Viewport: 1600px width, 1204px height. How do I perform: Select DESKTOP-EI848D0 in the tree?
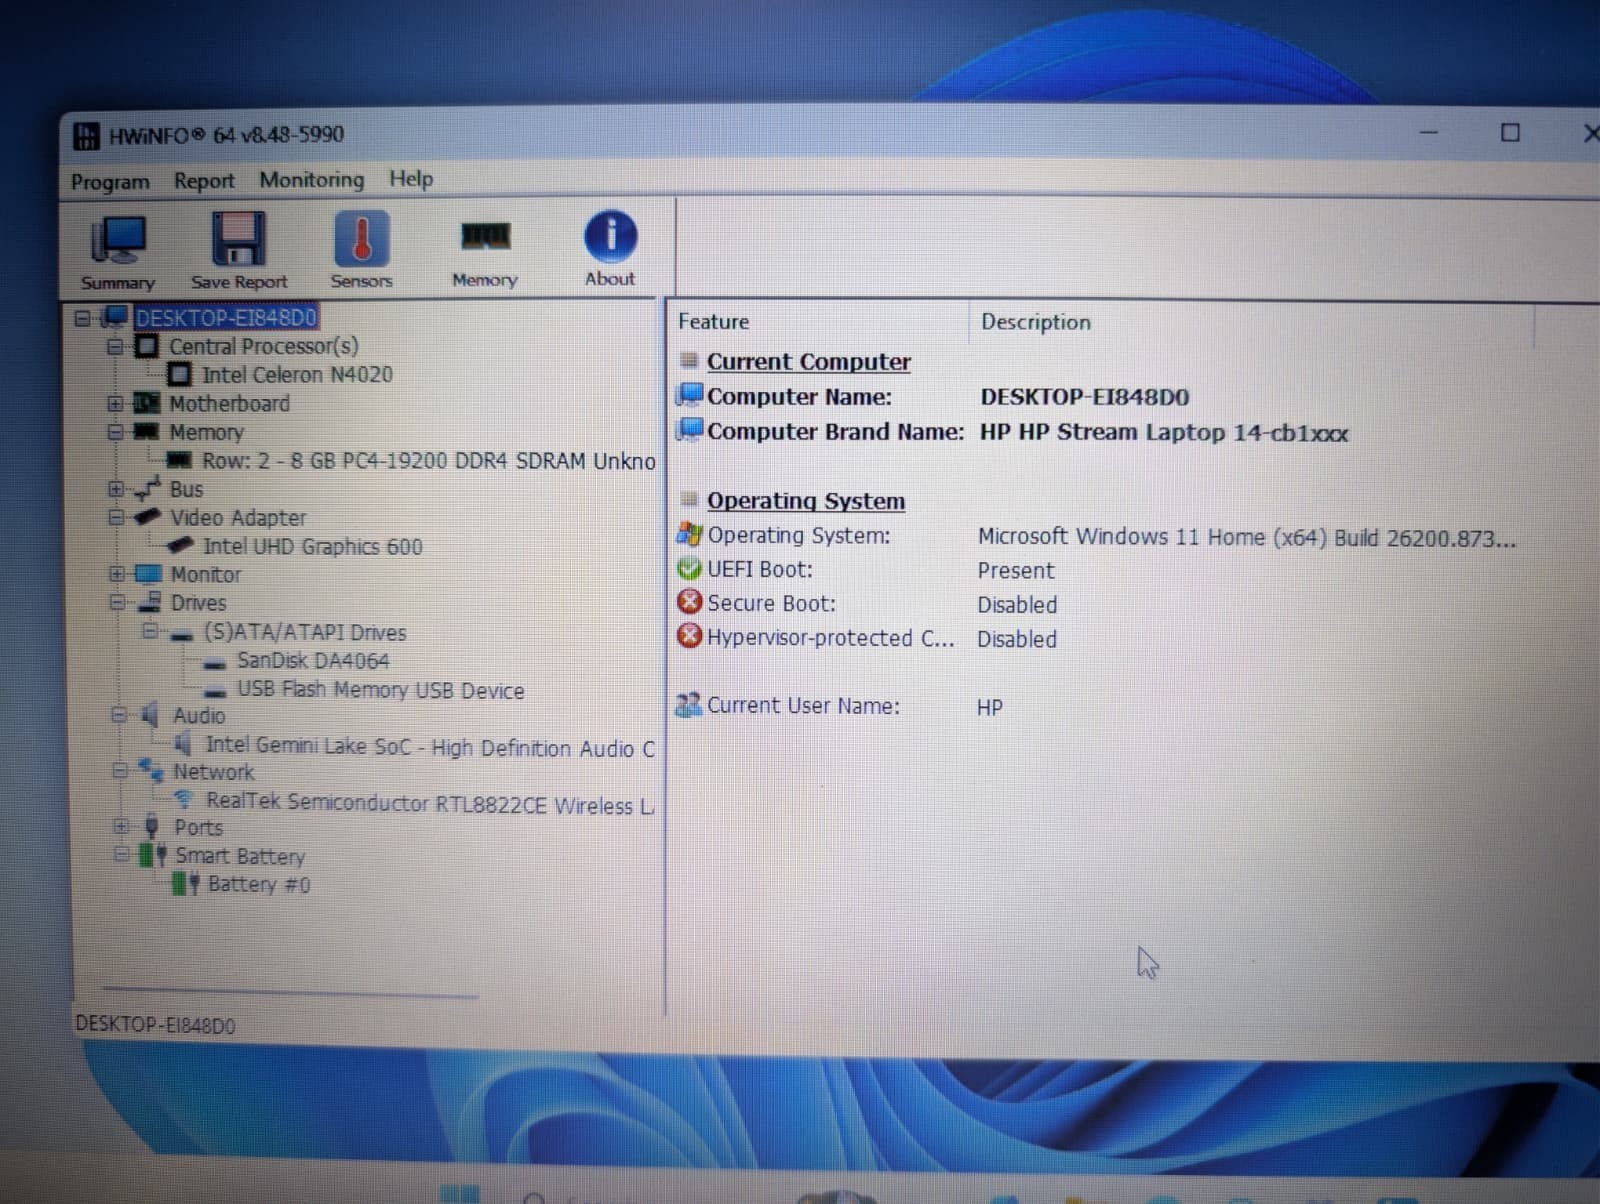pyautogui.click(x=226, y=318)
